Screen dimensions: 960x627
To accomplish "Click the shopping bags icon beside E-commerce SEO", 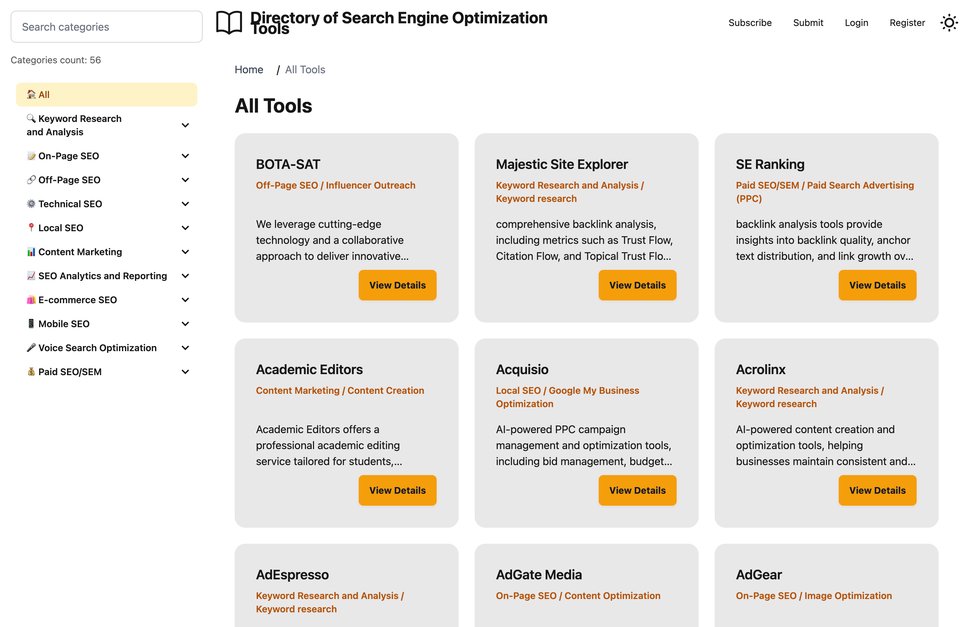I will pyautogui.click(x=31, y=299).
